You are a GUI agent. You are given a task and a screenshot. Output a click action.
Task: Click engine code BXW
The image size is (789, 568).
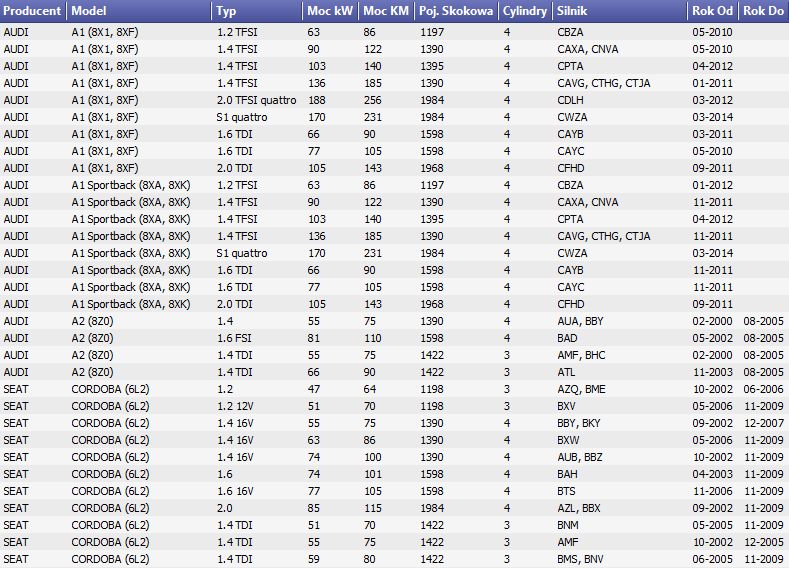tap(568, 440)
